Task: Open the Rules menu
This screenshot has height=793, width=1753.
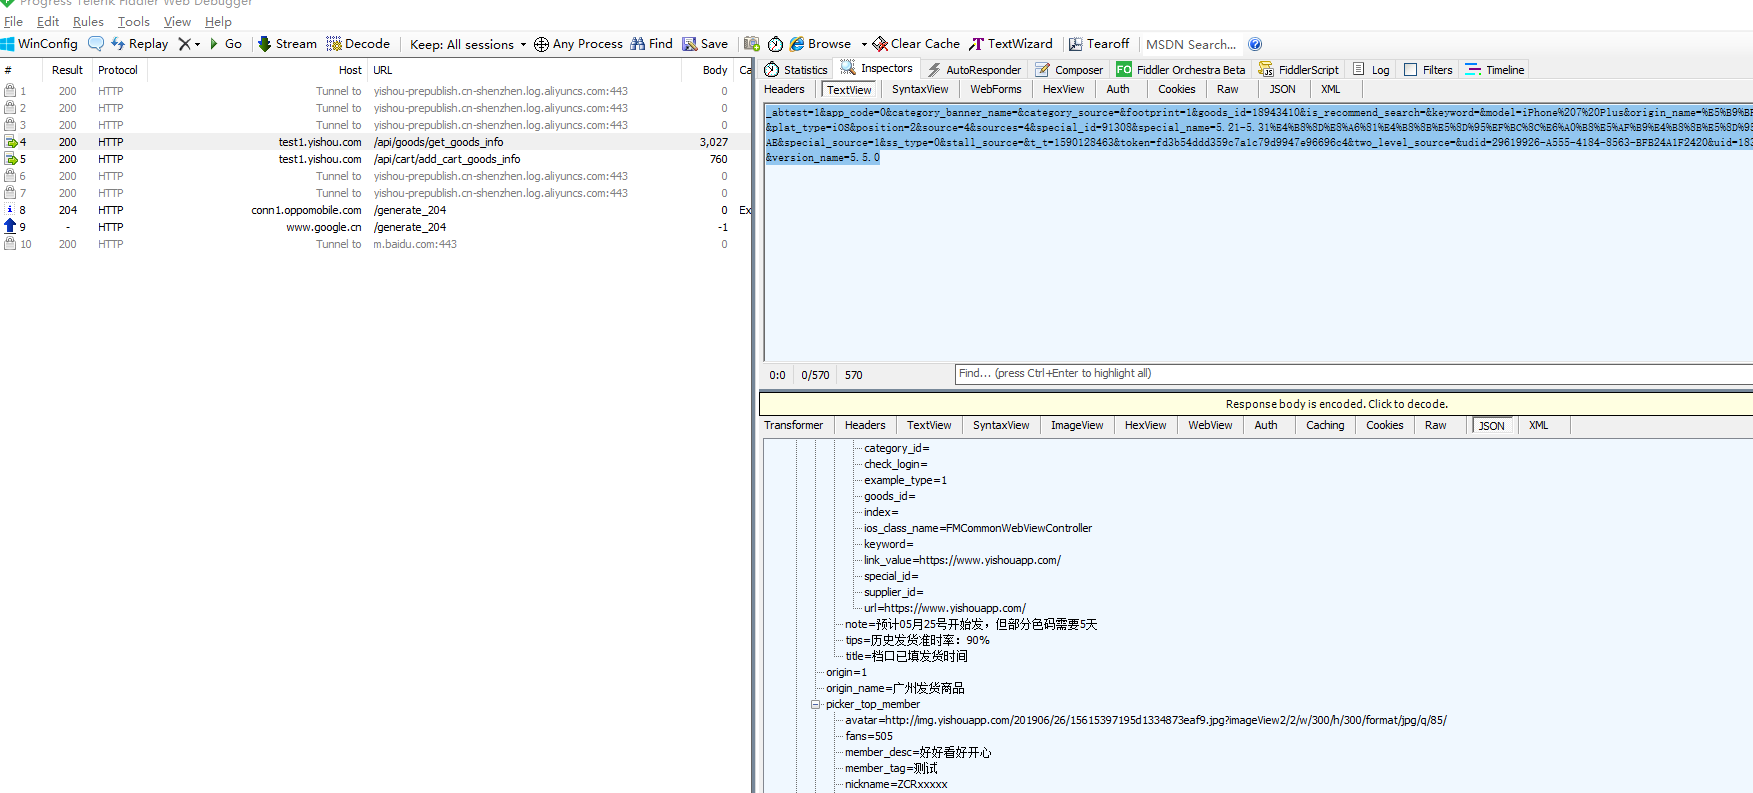Action: [88, 21]
